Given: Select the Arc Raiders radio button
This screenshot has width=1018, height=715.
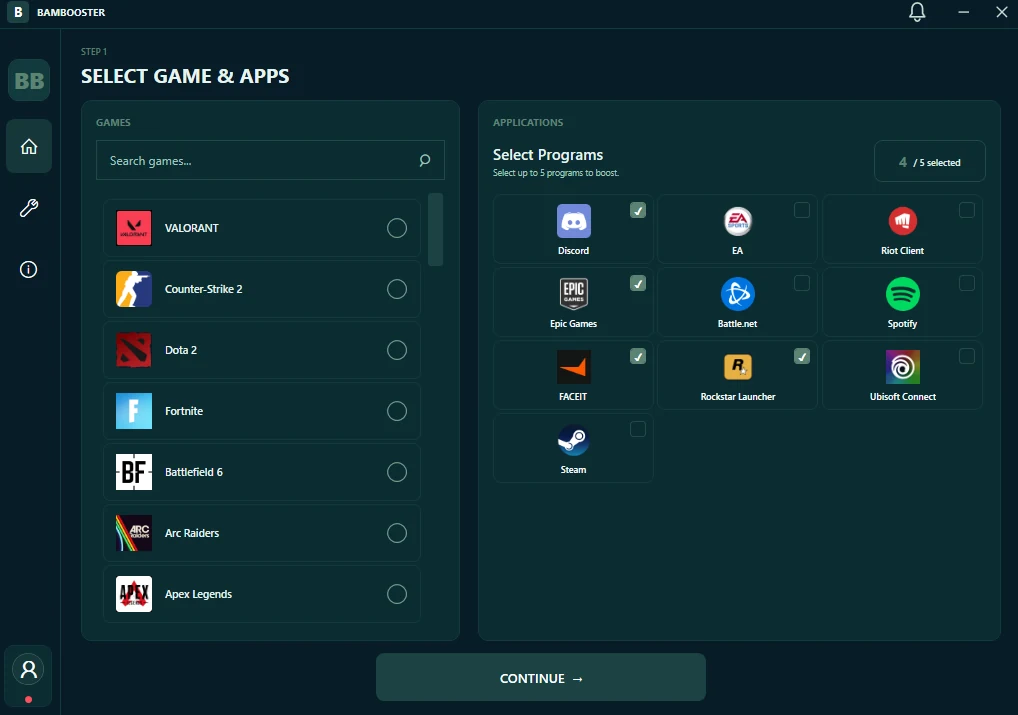Looking at the screenshot, I should point(397,533).
